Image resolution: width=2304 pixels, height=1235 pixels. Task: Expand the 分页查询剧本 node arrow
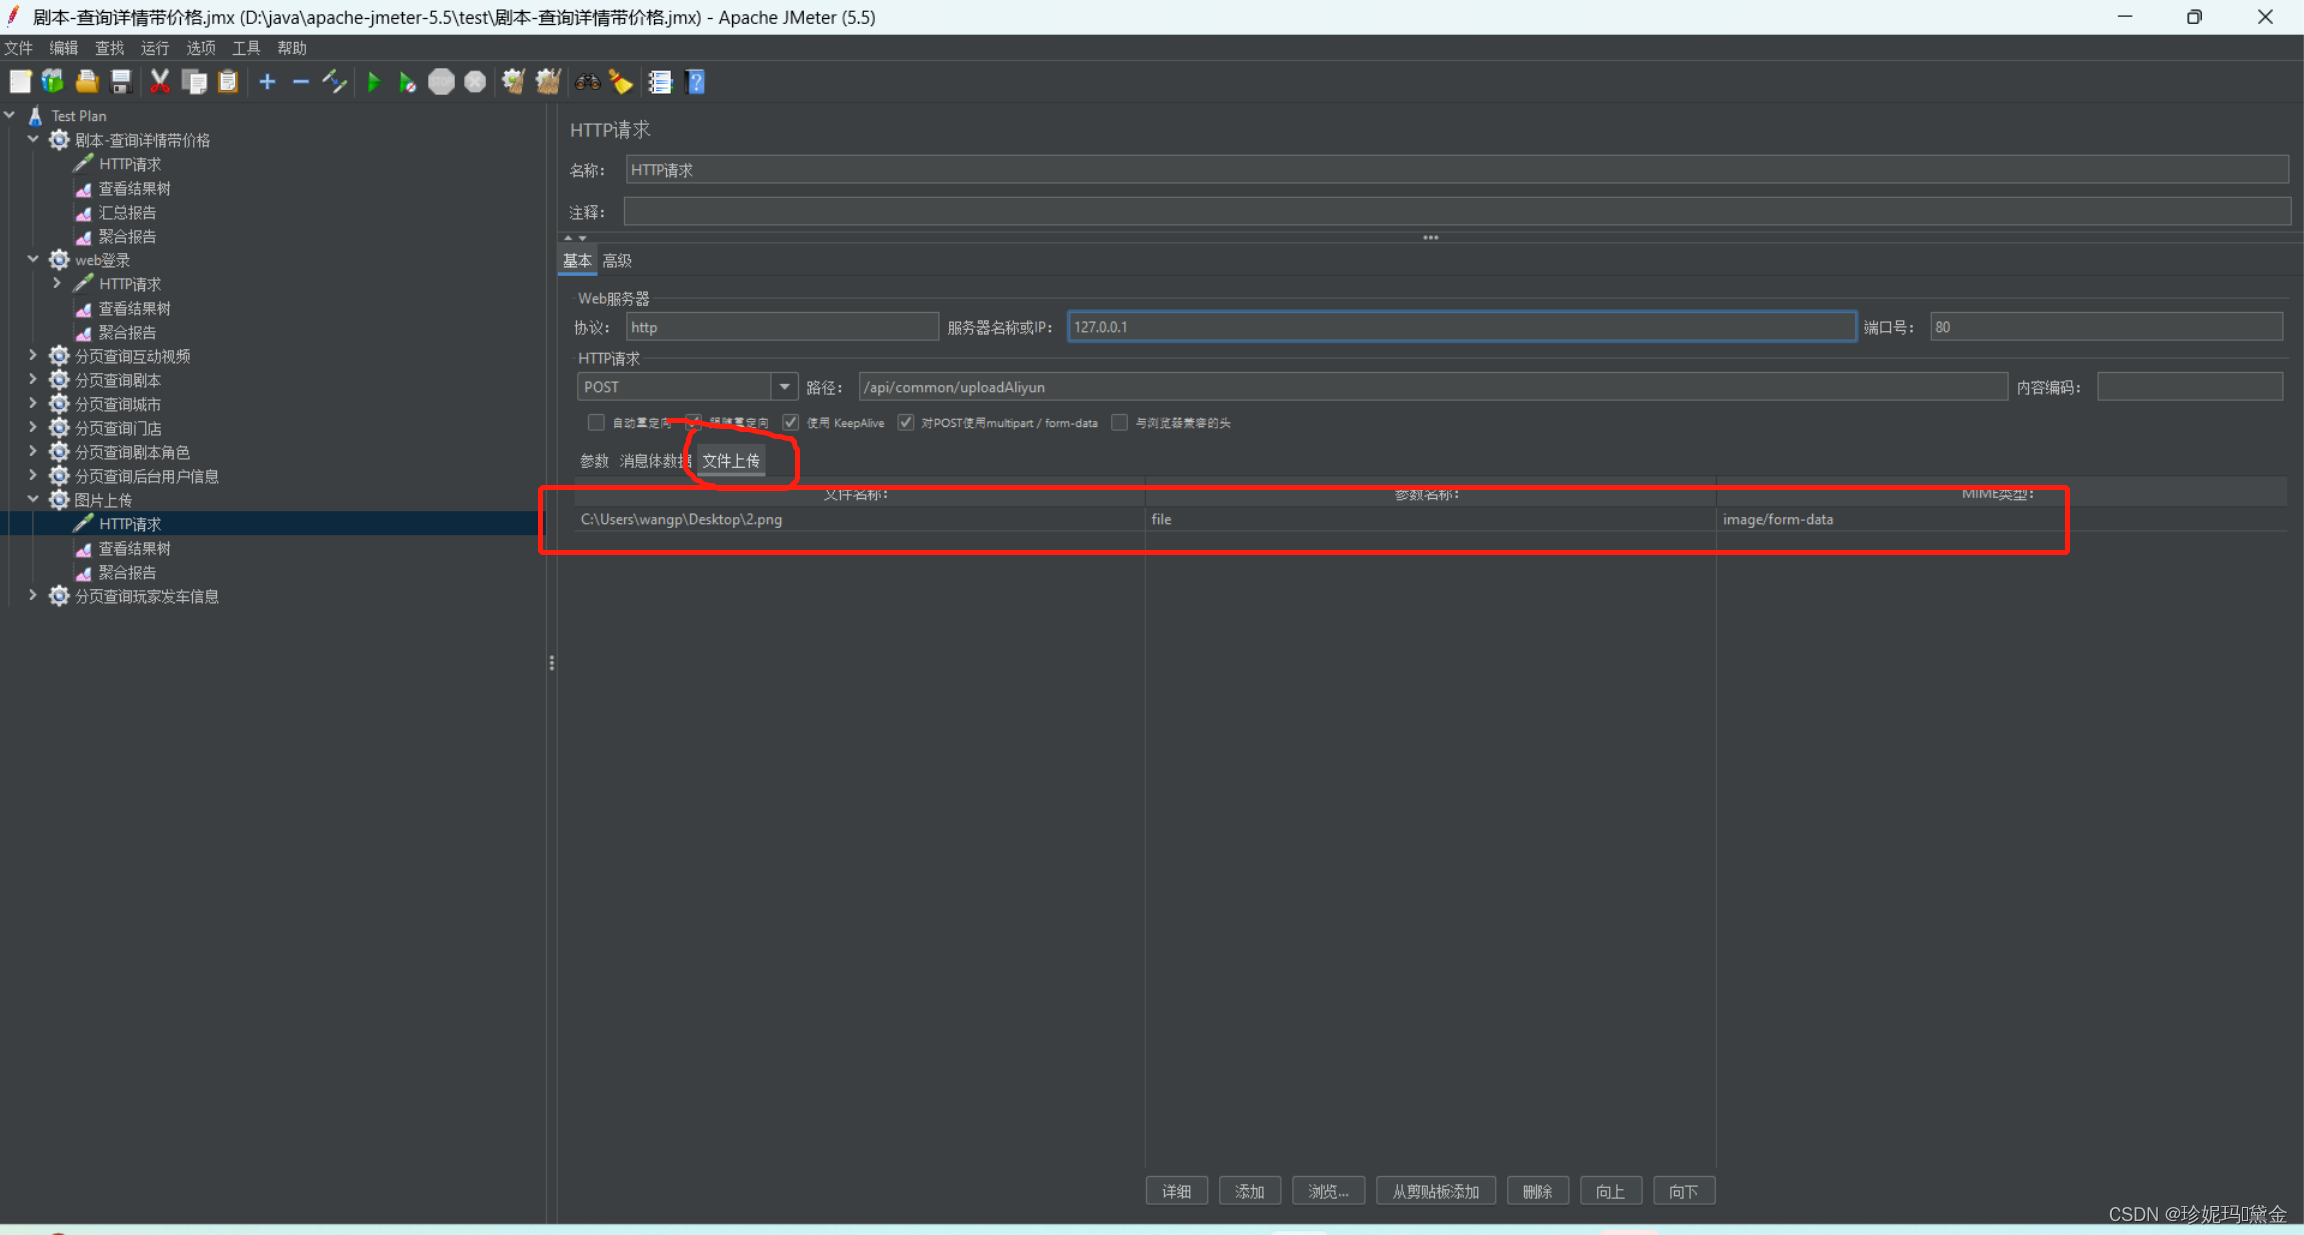pyautogui.click(x=33, y=380)
